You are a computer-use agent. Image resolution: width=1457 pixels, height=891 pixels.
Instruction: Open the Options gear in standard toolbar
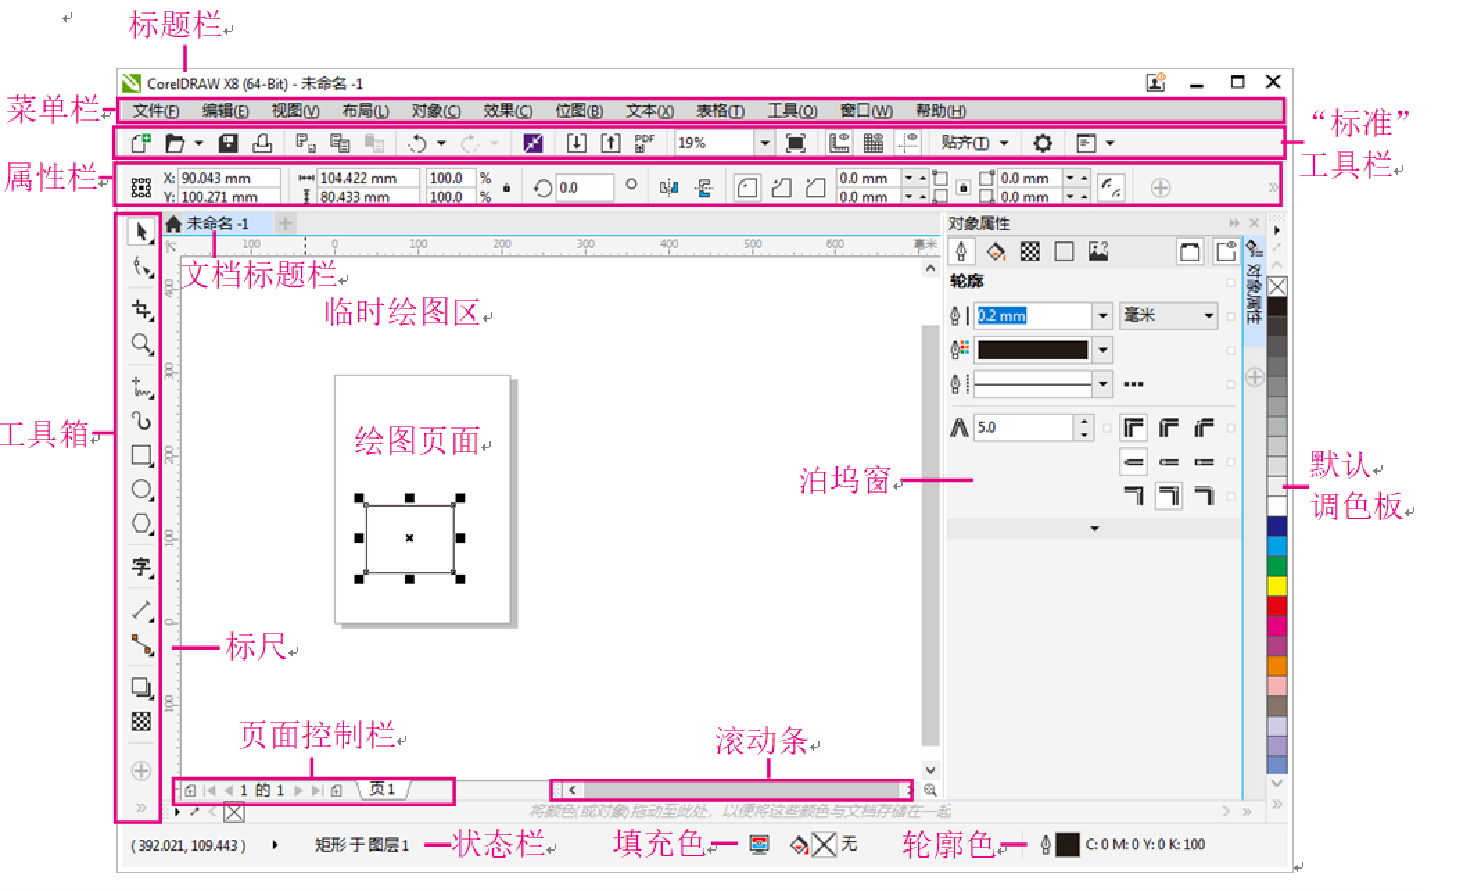[x=1042, y=143]
